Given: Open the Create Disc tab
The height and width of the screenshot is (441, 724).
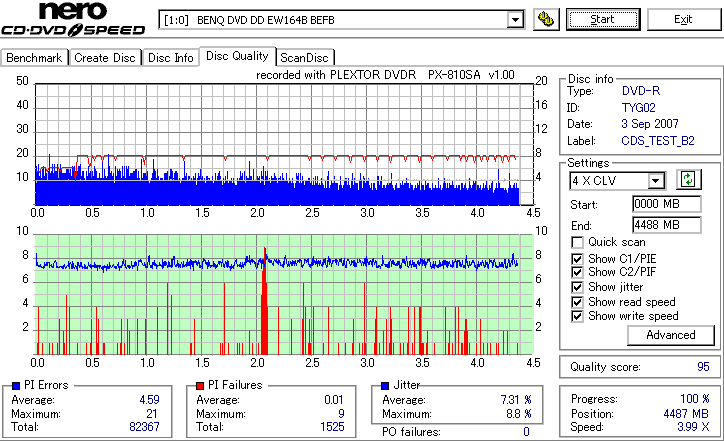Looking at the screenshot, I should tap(105, 58).
